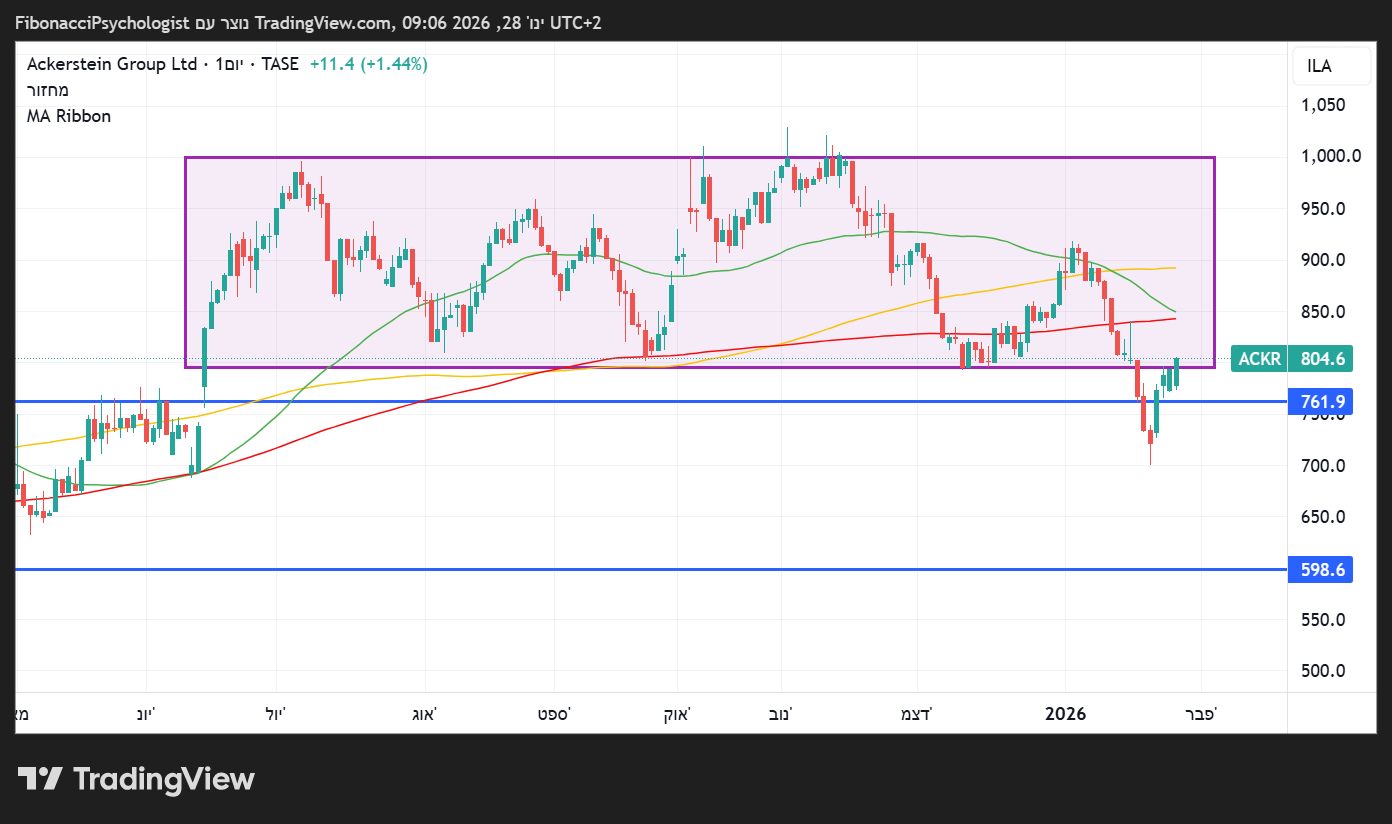Click the 1,000.0 price axis label
The image size is (1392, 824).
(x=1330, y=156)
